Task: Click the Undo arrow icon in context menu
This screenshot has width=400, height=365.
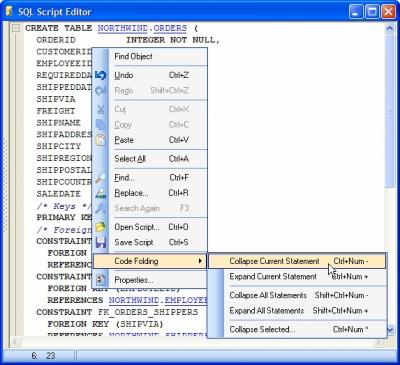Action: [100, 75]
